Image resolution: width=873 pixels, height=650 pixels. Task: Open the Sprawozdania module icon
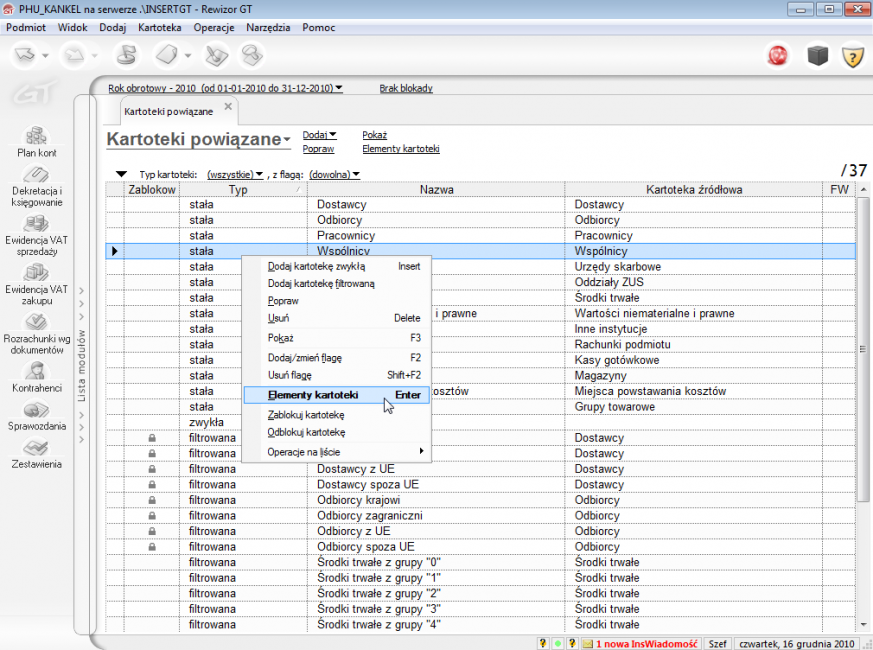[37, 411]
